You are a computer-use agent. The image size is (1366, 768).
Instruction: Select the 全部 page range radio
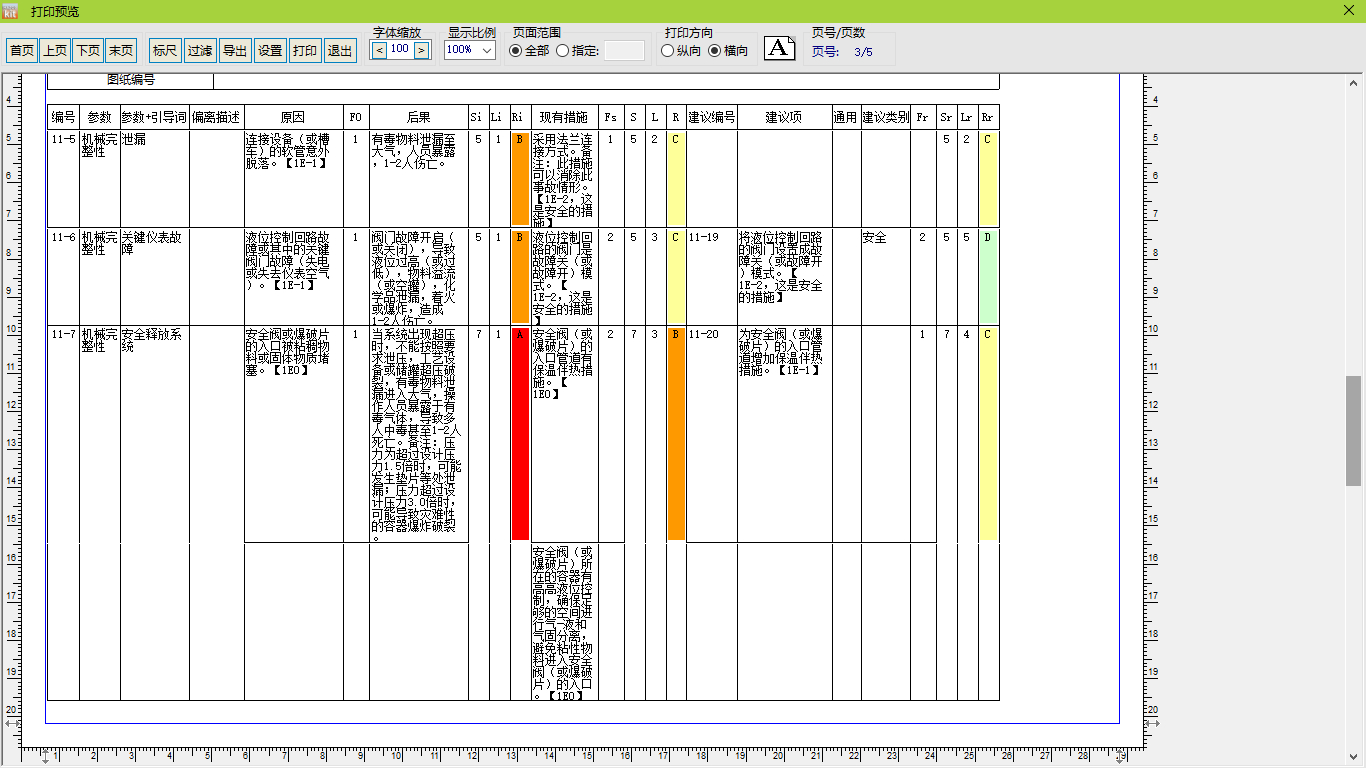pyautogui.click(x=530, y=51)
